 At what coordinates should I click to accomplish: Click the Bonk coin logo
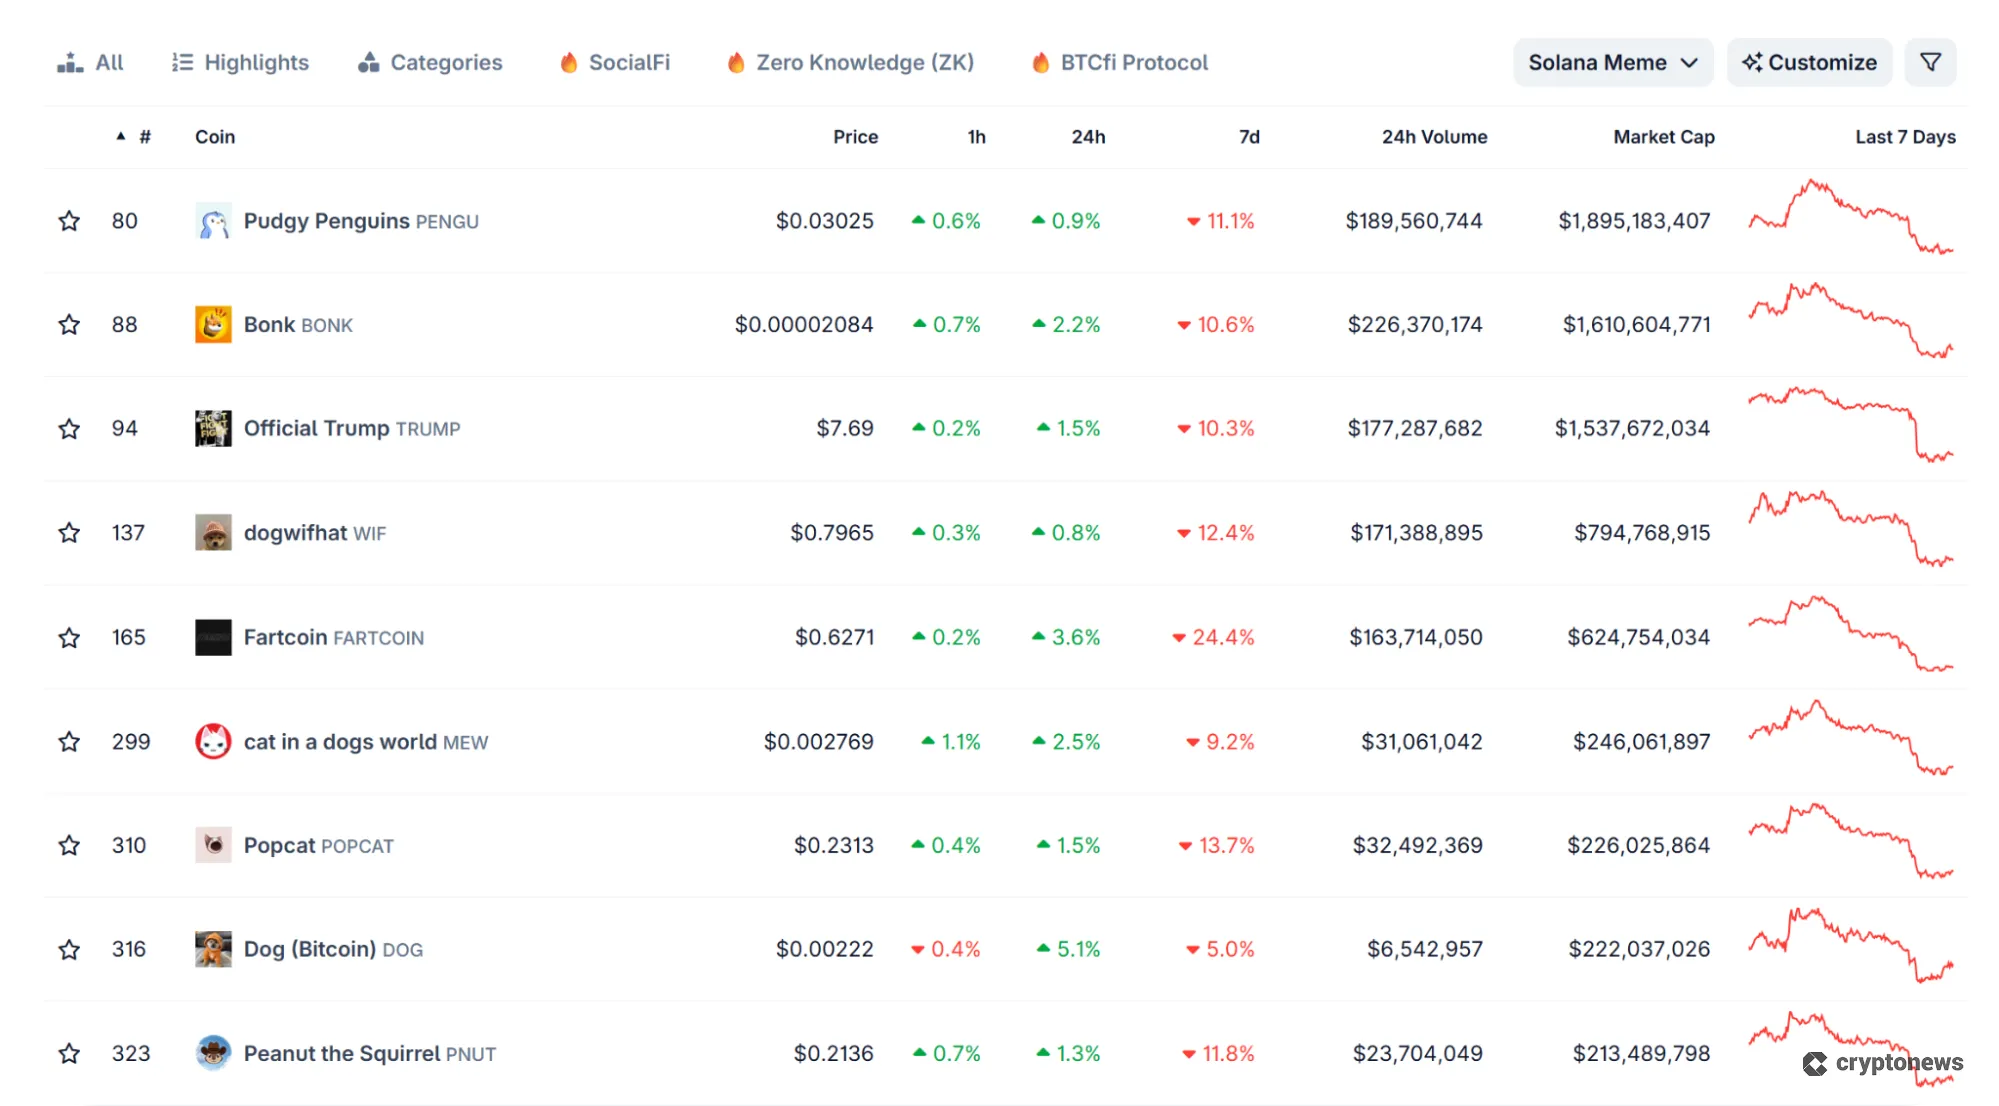212,324
